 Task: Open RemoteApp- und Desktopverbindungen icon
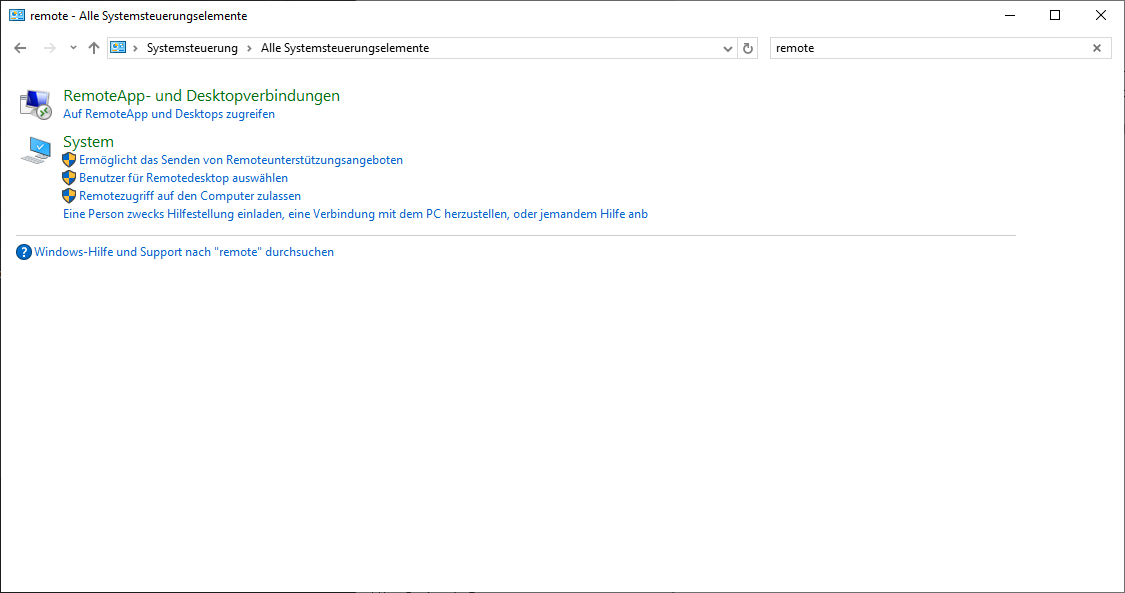[35, 104]
